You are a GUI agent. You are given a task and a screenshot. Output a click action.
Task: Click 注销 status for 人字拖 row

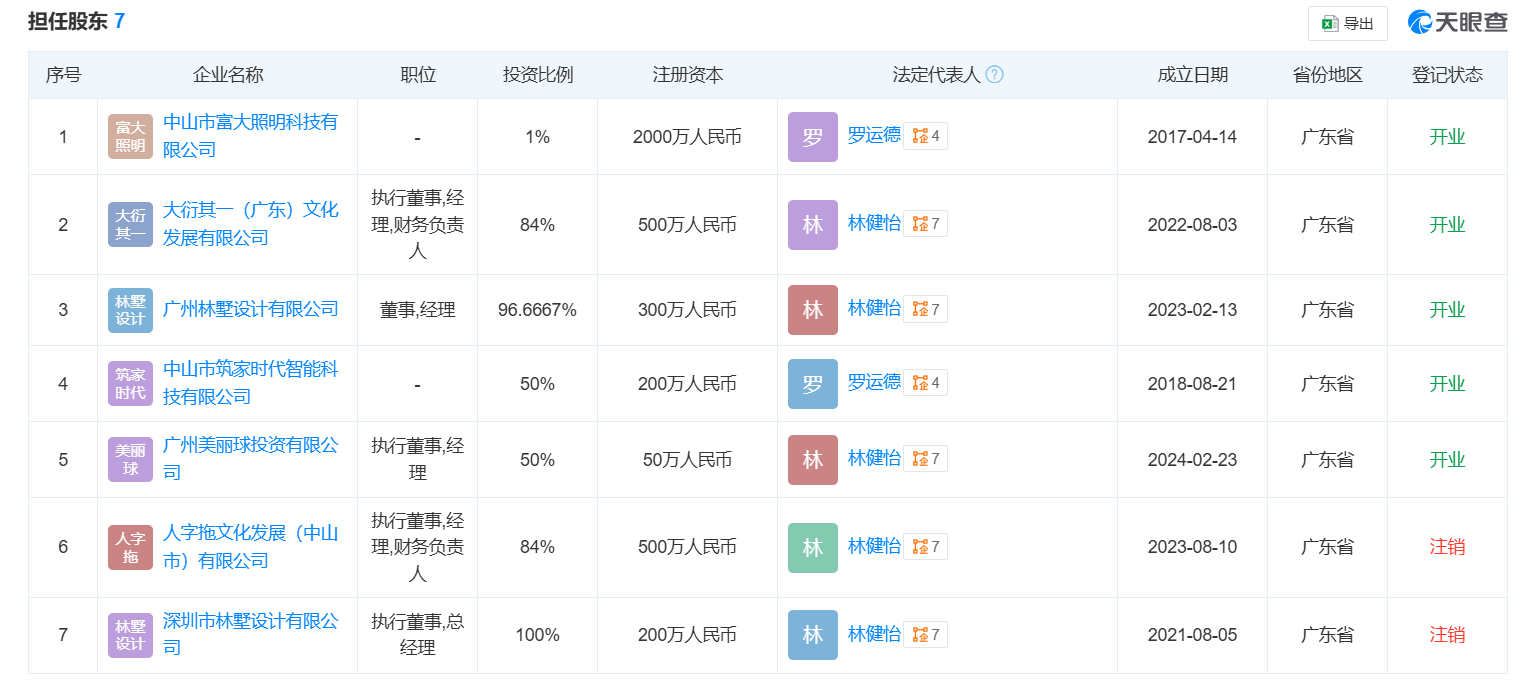click(x=1447, y=547)
